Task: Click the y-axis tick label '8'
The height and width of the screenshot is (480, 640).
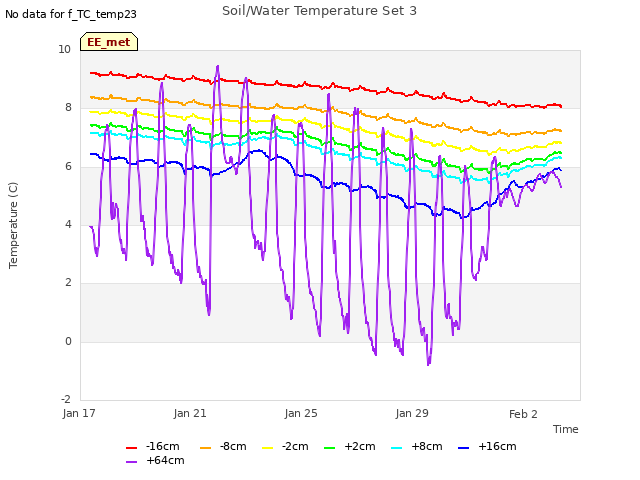Action: pyautogui.click(x=68, y=107)
